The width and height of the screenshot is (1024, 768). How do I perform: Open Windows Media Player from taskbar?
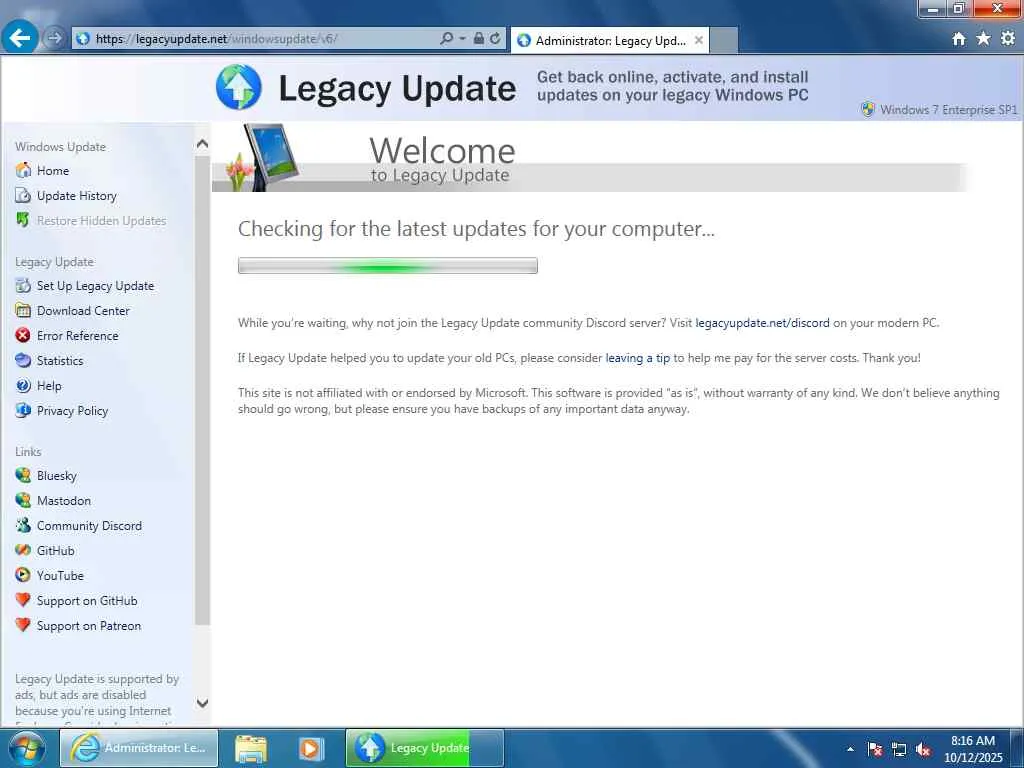click(x=311, y=748)
